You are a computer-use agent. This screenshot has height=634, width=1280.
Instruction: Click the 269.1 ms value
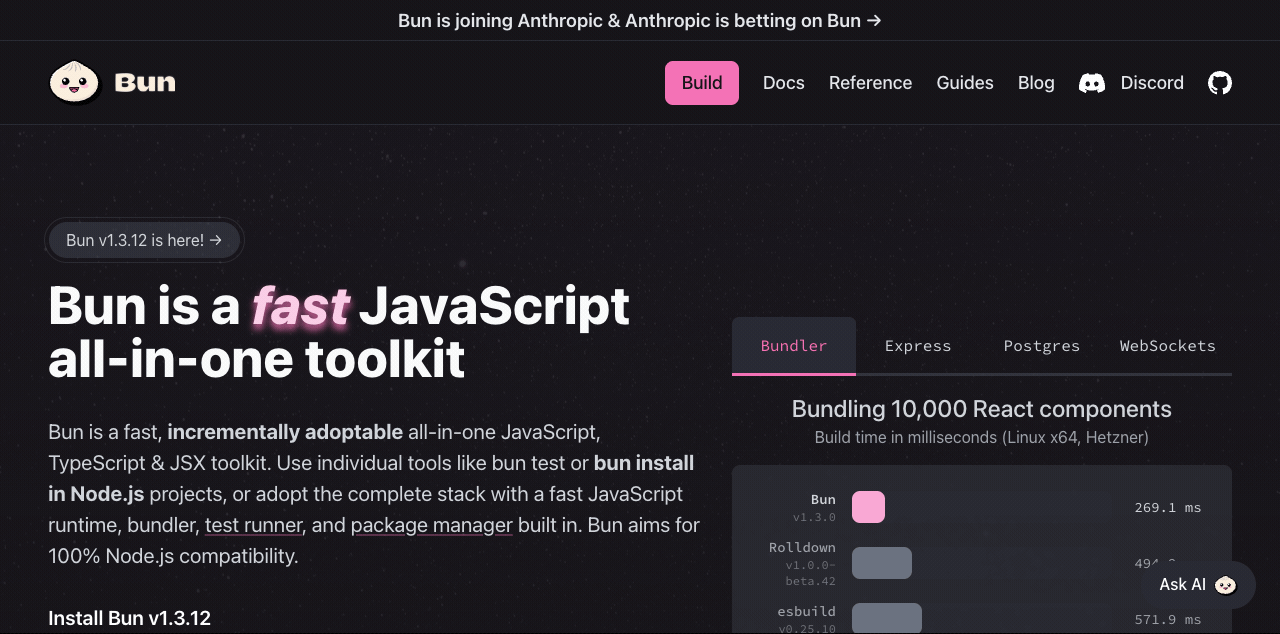(1168, 508)
